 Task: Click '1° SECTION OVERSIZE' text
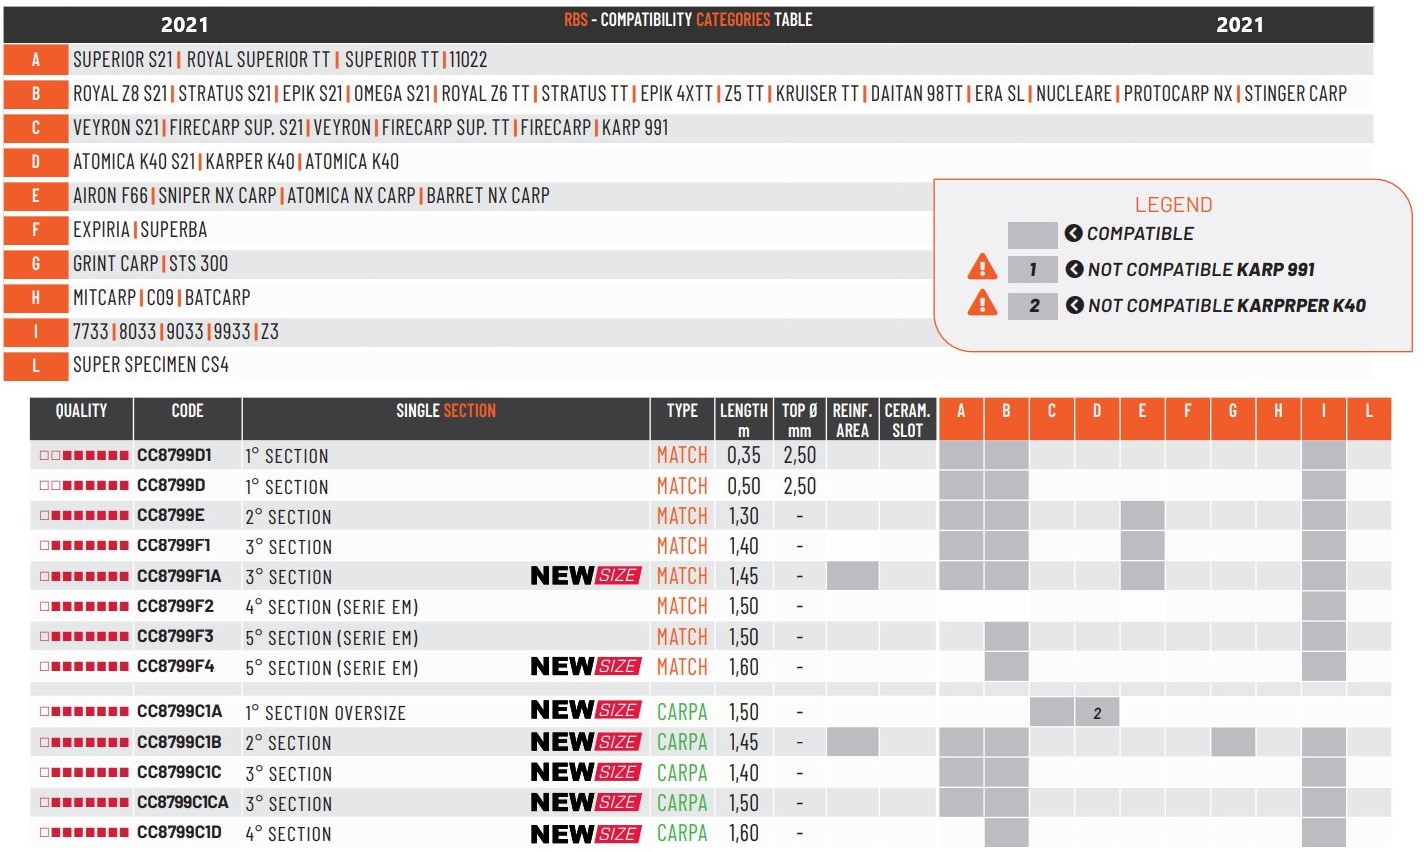pyautogui.click(x=326, y=713)
